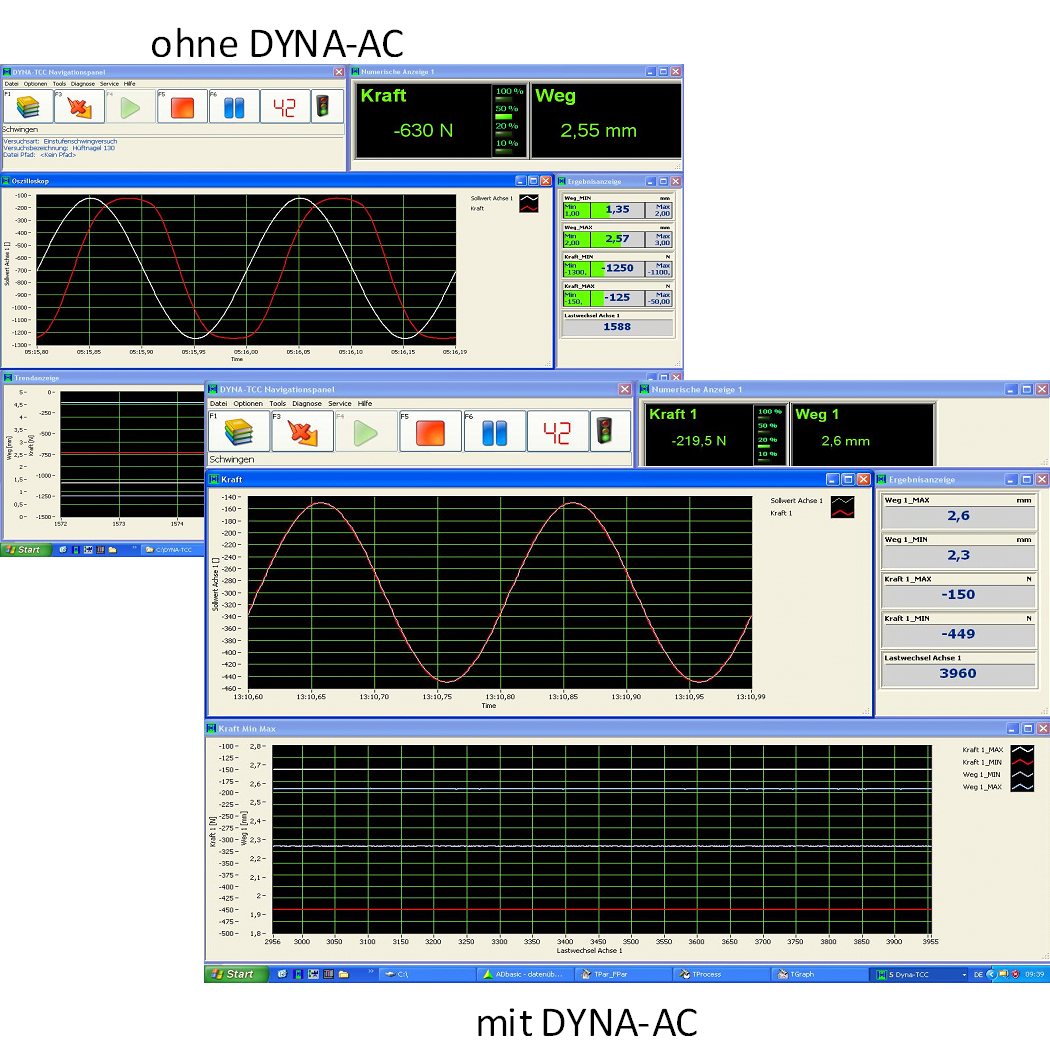1050x1050 pixels.
Task: Click Weg 1_MAX legend color swatch
Action: point(1023,787)
